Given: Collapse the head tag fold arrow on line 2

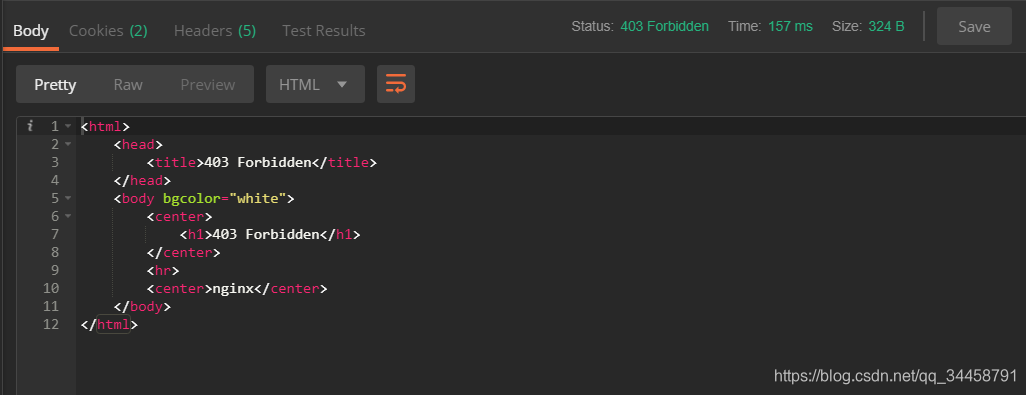Looking at the screenshot, I should click(x=68, y=144).
